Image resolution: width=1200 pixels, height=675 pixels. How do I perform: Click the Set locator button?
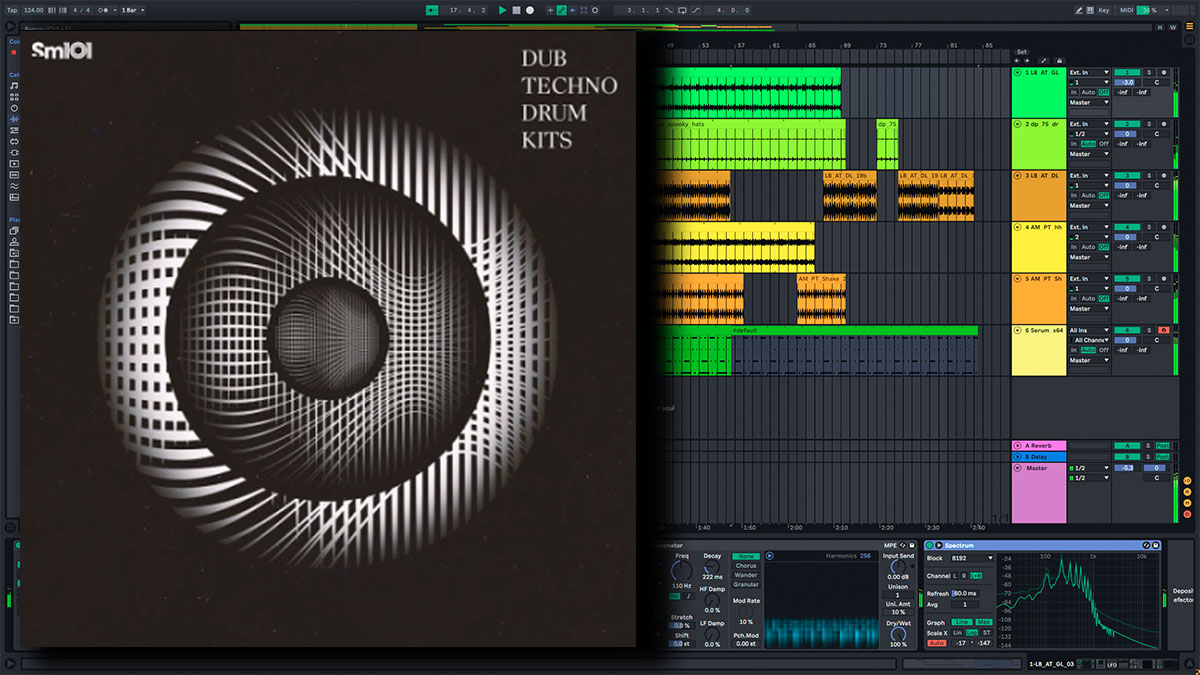pyautogui.click(x=1021, y=52)
